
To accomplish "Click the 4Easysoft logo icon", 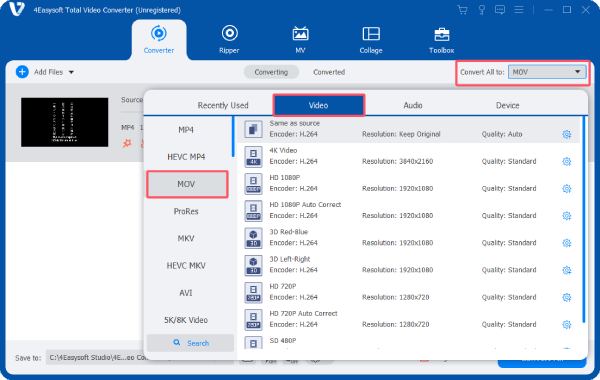I will tap(16, 10).
